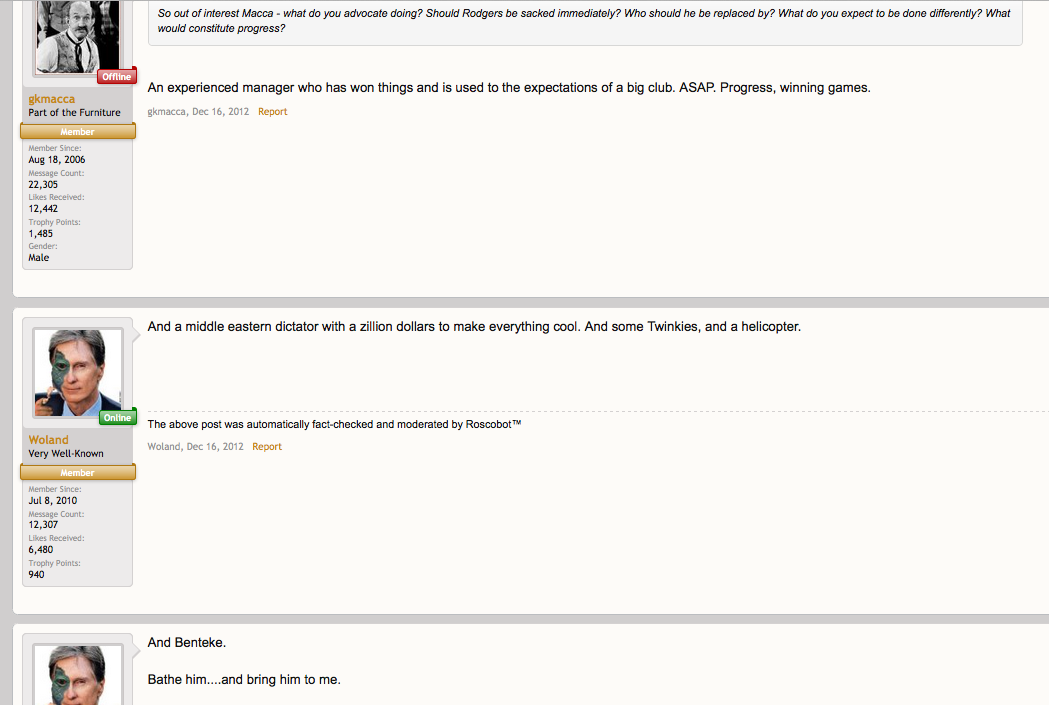Report gkmacca's Dec 16 post
This screenshot has width=1049, height=705.
272,112
